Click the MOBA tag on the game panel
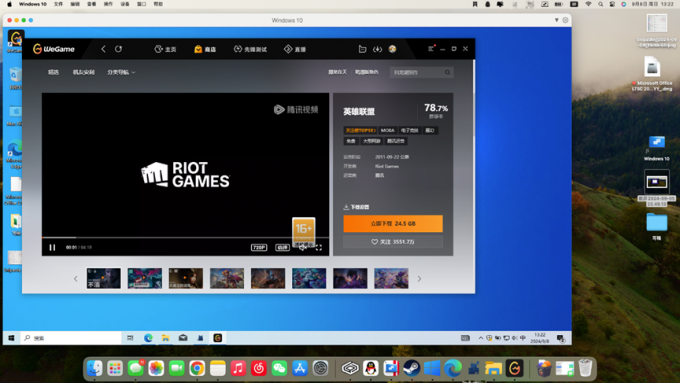 (388, 130)
